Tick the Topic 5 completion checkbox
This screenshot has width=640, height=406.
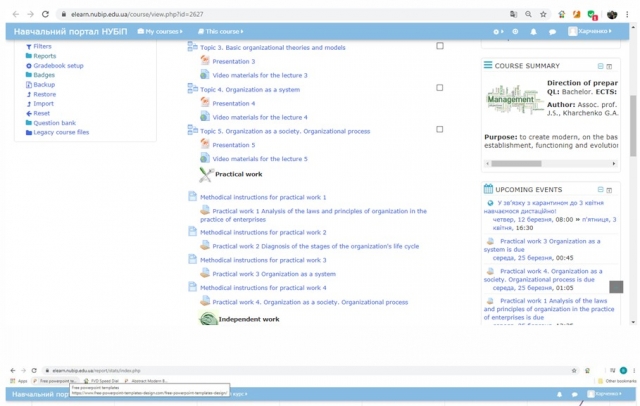click(x=440, y=129)
